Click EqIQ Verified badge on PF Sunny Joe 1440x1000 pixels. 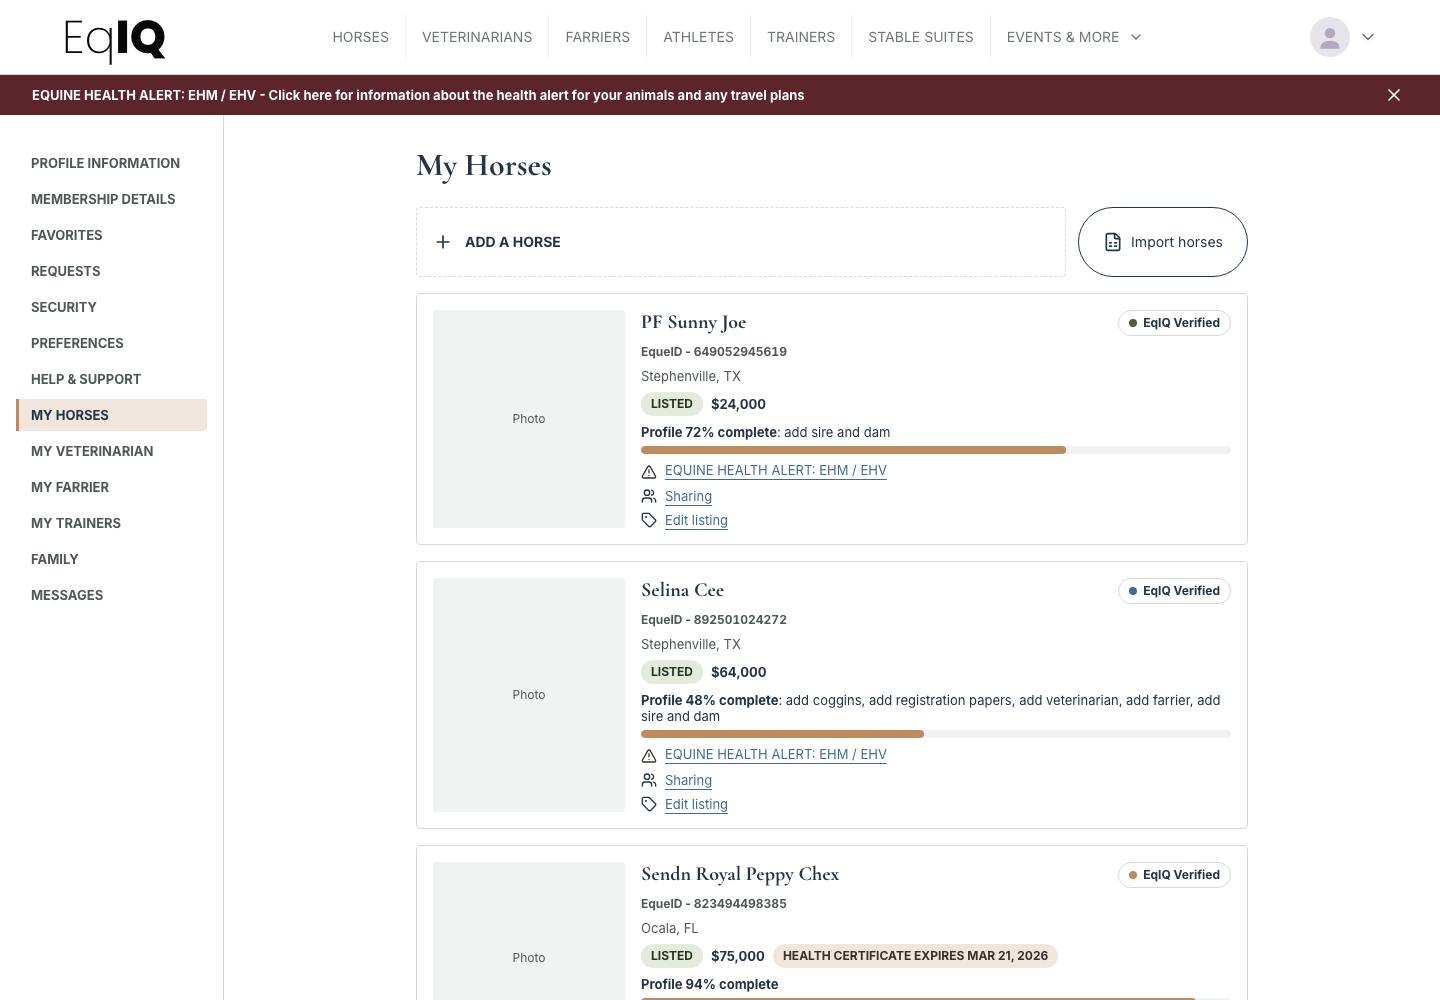(1174, 323)
